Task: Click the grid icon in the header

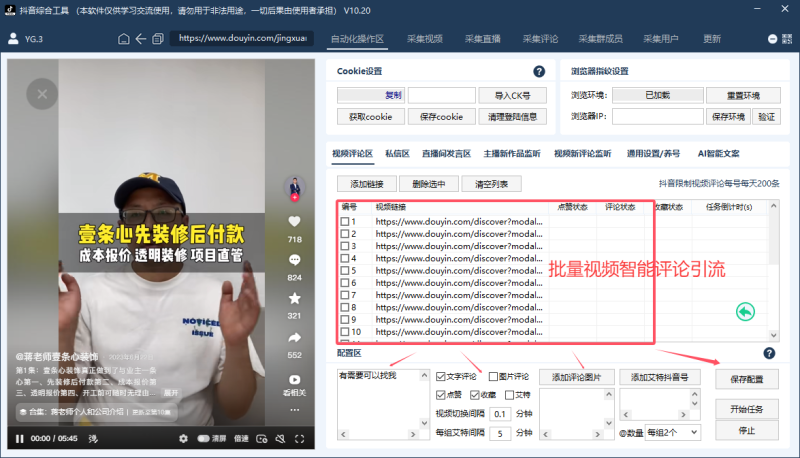Action: (787, 39)
